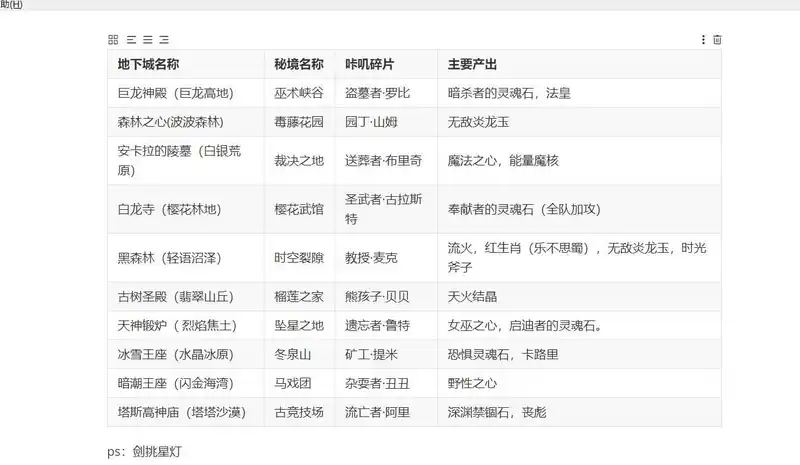Select the 咔叽碎片 header cell

pos(386,64)
